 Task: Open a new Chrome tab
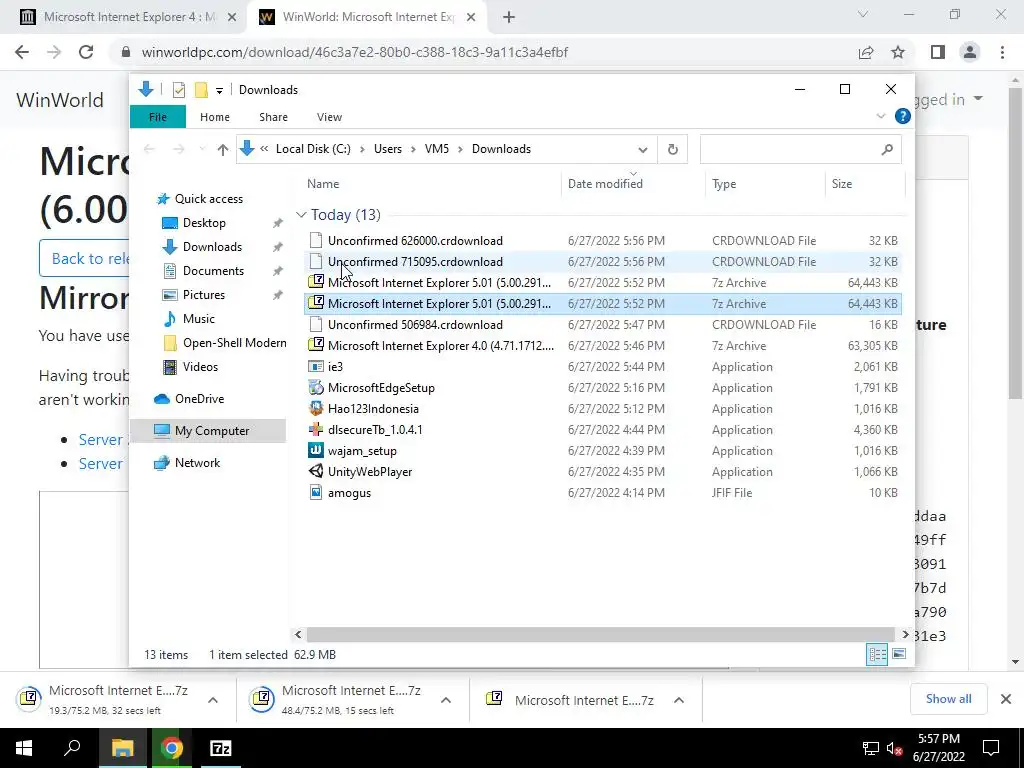tap(509, 18)
